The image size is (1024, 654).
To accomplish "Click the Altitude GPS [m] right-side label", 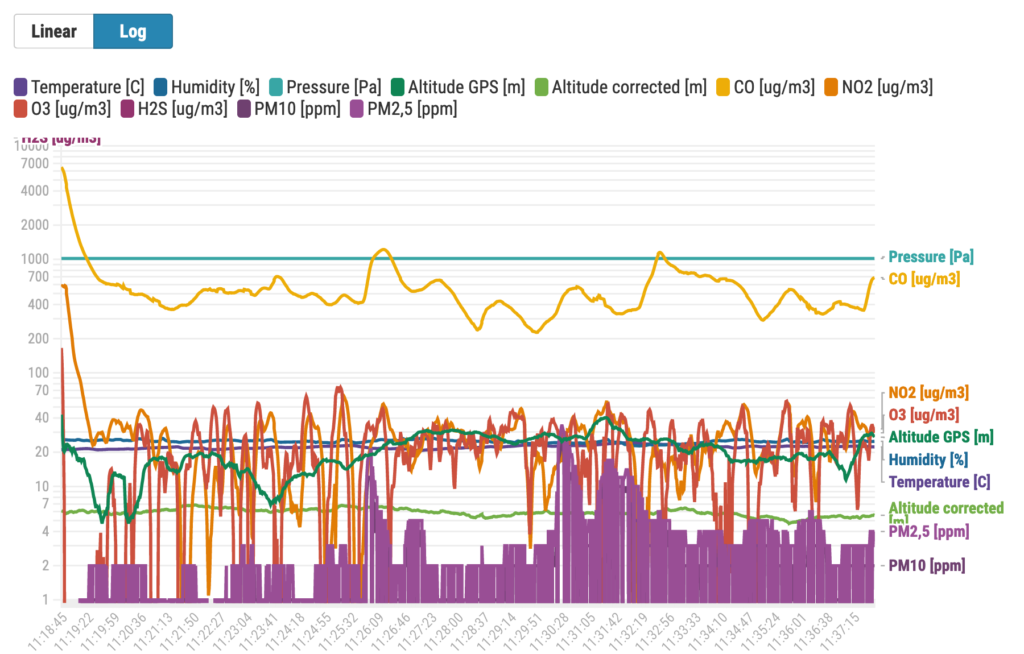I will [940, 436].
